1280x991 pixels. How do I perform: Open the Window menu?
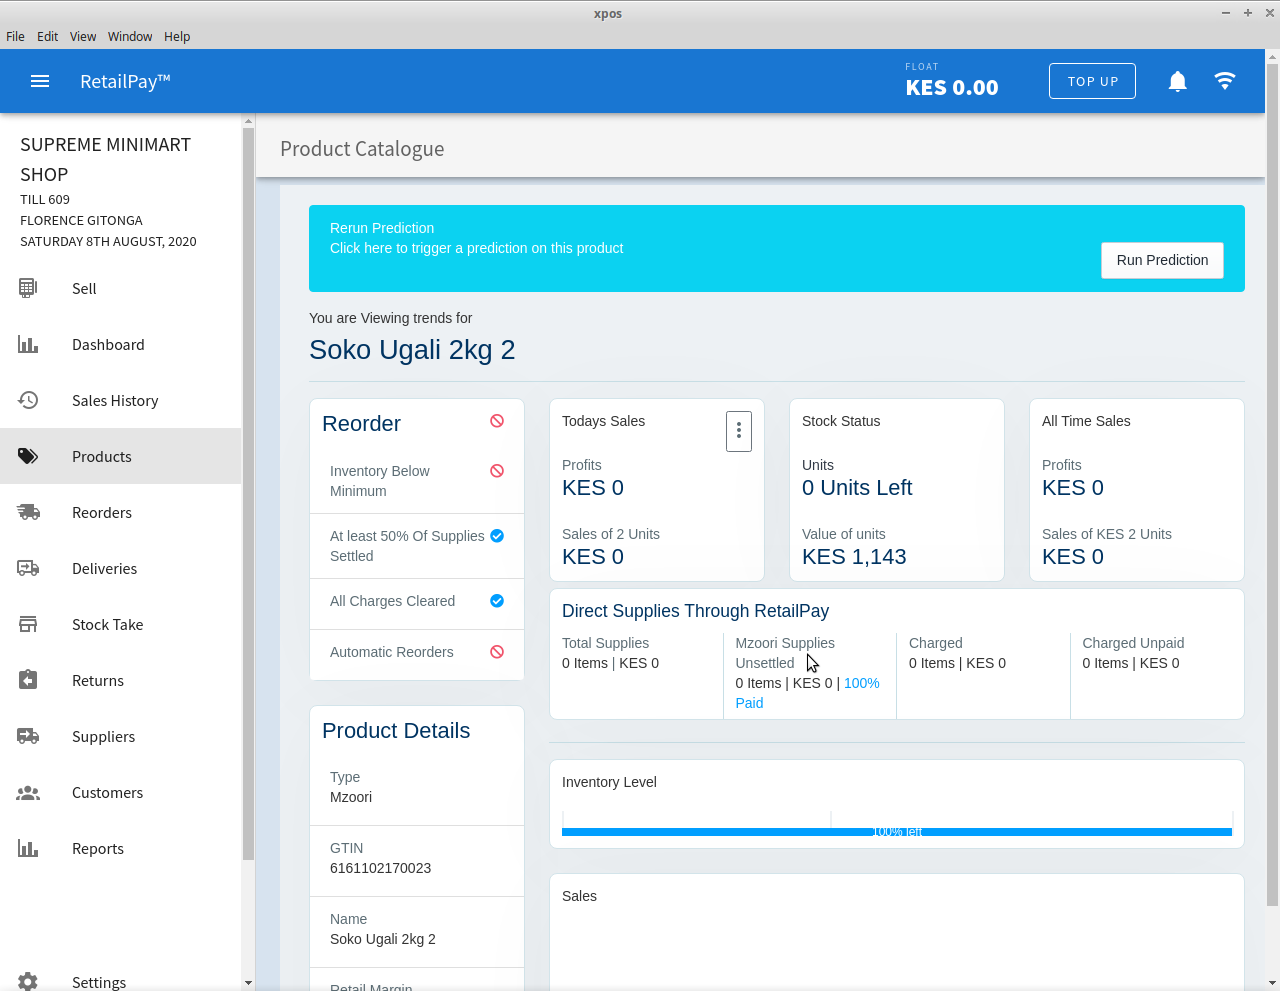130,36
